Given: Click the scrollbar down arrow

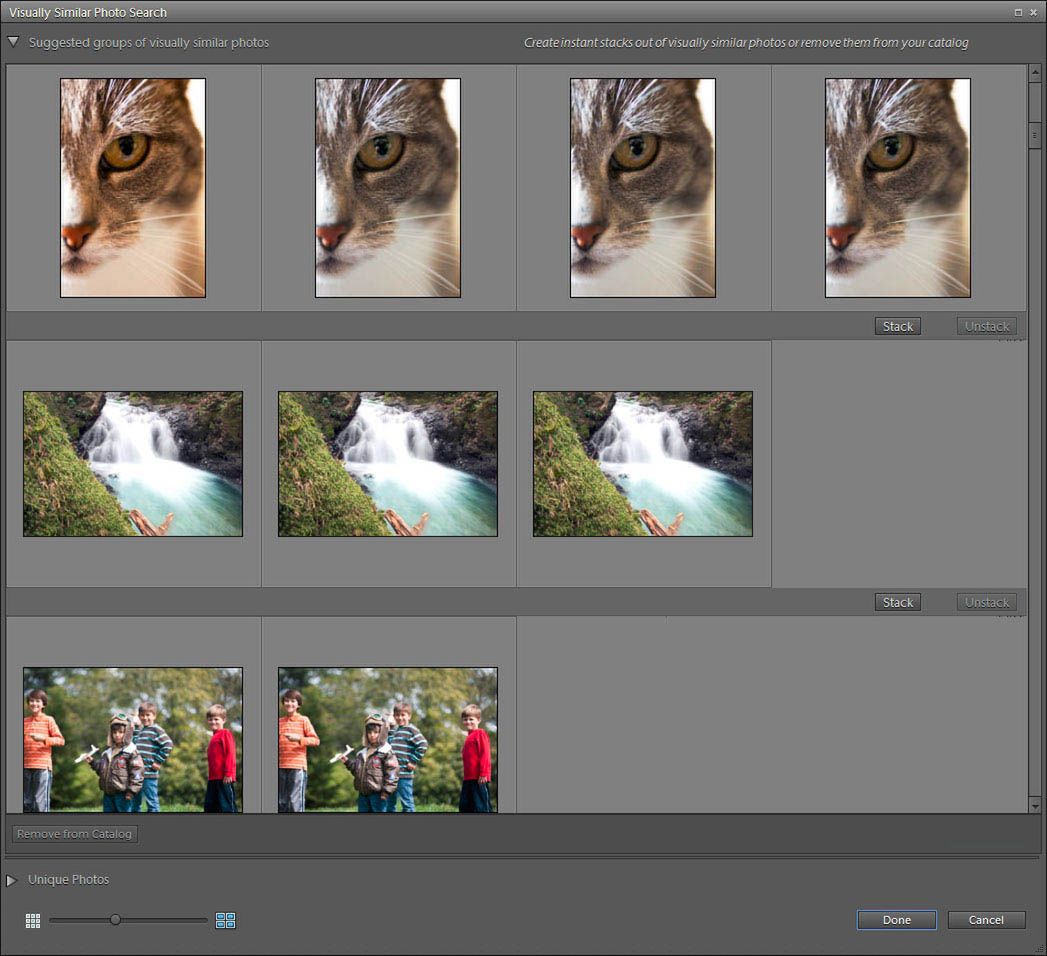Looking at the screenshot, I should [x=1034, y=806].
